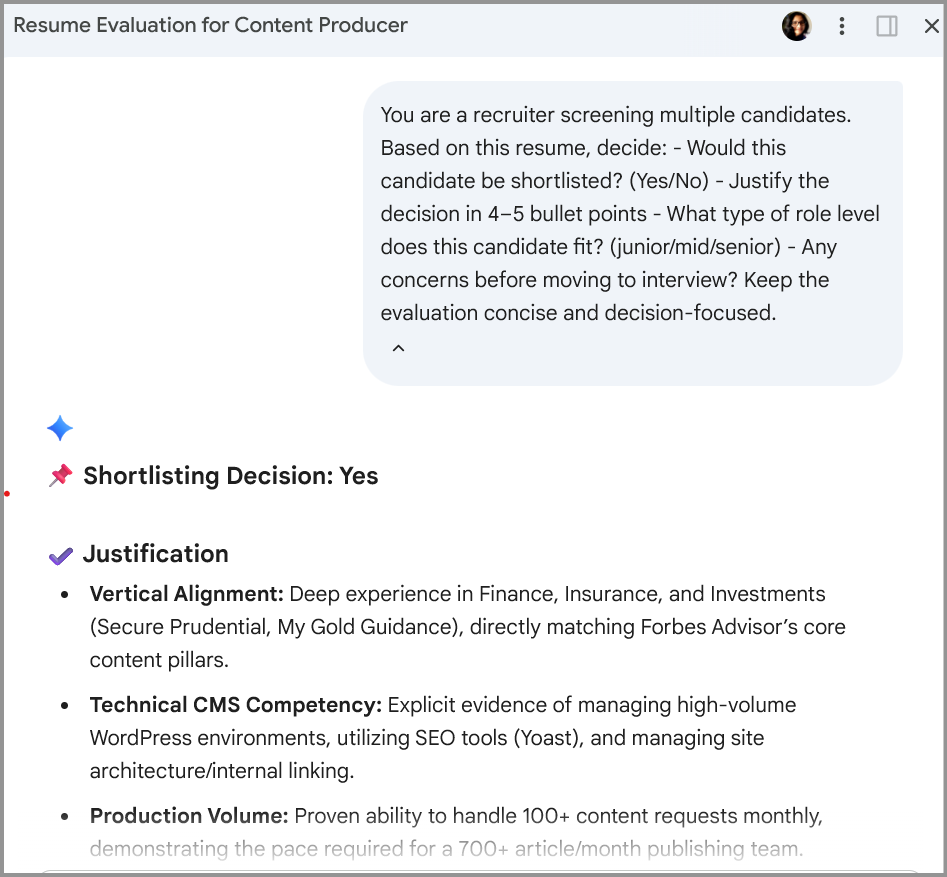Select the Resume Evaluation conversation title
The height and width of the screenshot is (877, 947).
click(x=210, y=25)
